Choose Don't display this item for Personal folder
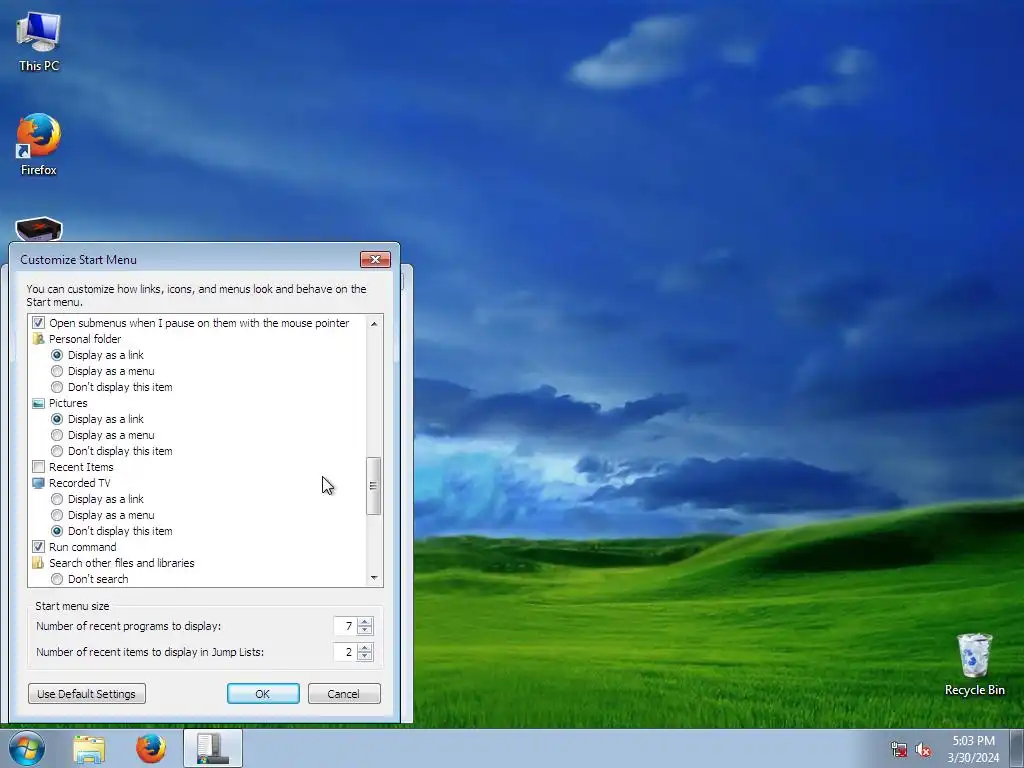1024x768 pixels. pyautogui.click(x=57, y=387)
